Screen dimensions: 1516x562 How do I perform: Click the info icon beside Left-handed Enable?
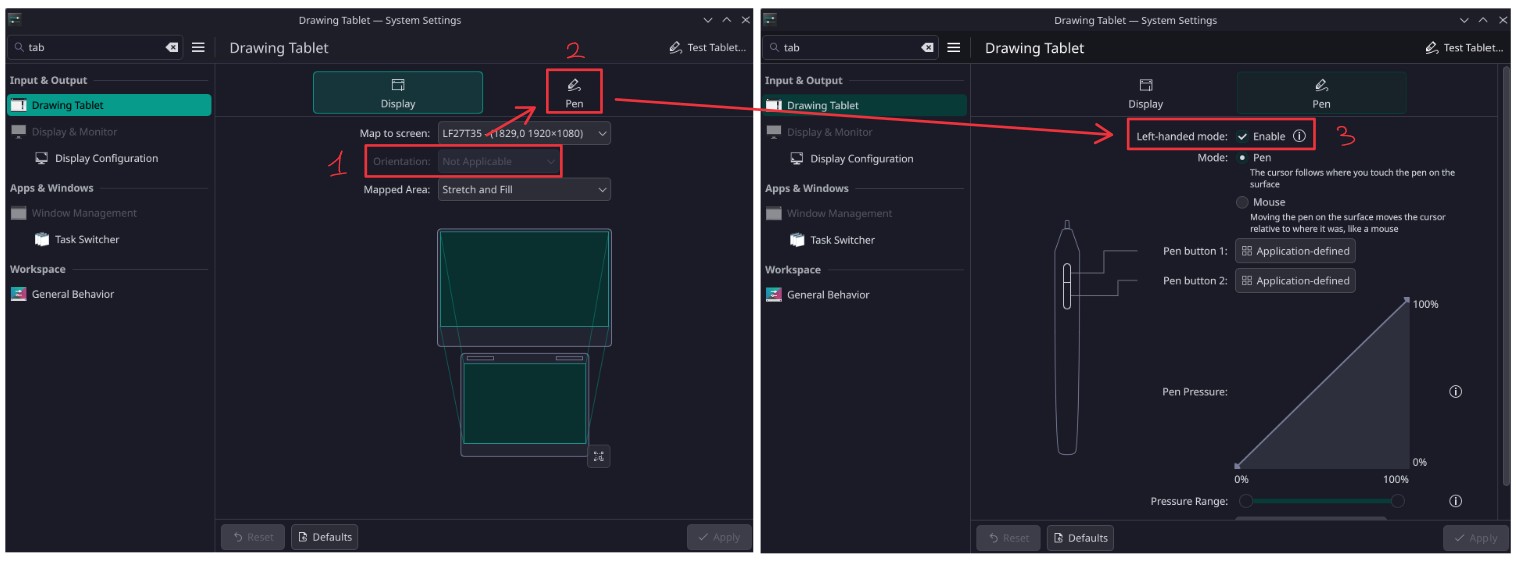(x=1299, y=136)
